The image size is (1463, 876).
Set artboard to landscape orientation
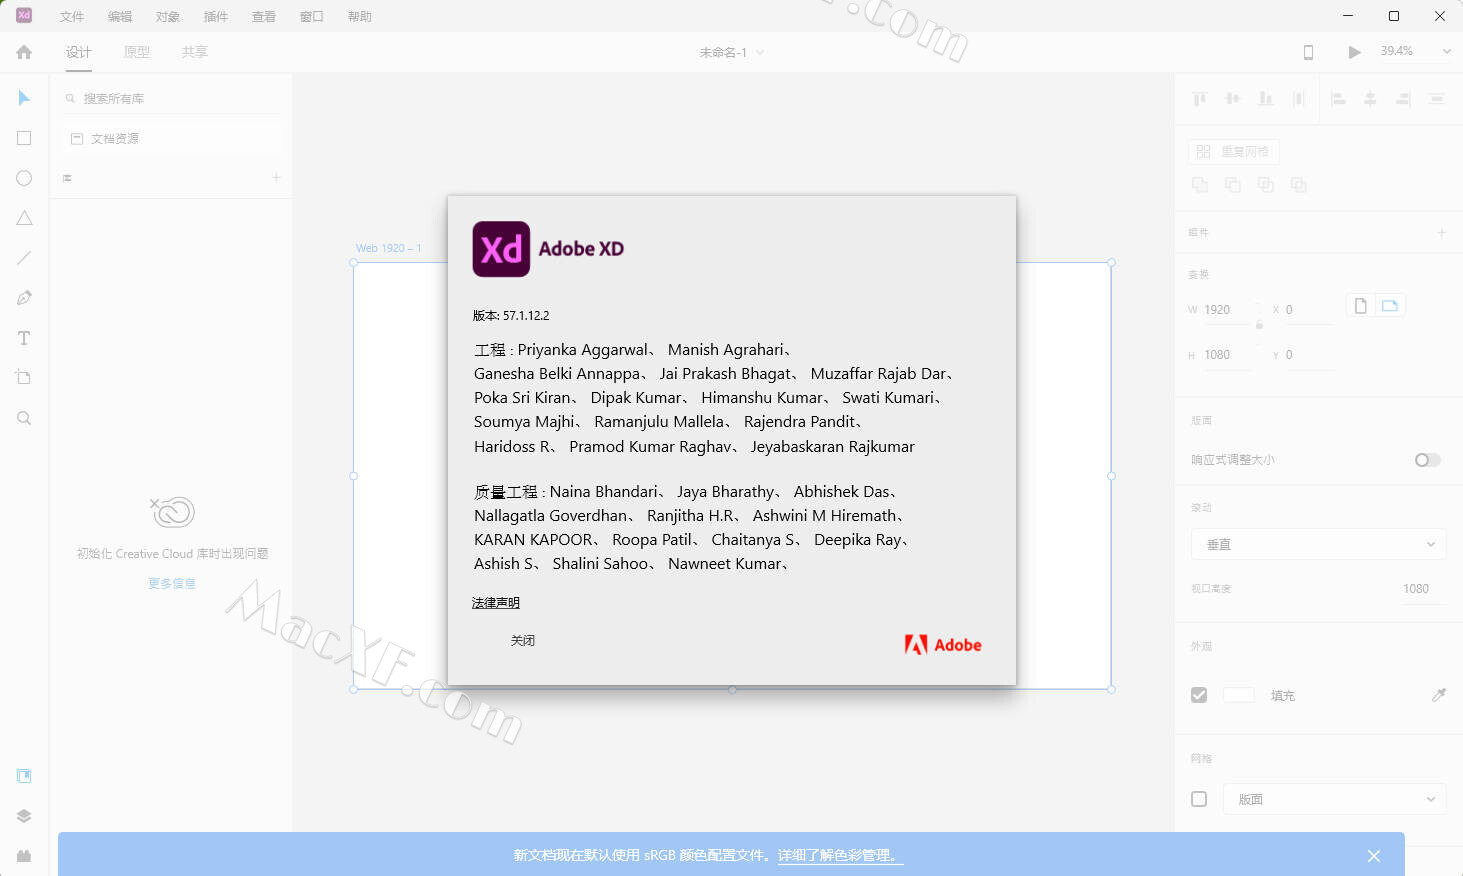point(1390,306)
